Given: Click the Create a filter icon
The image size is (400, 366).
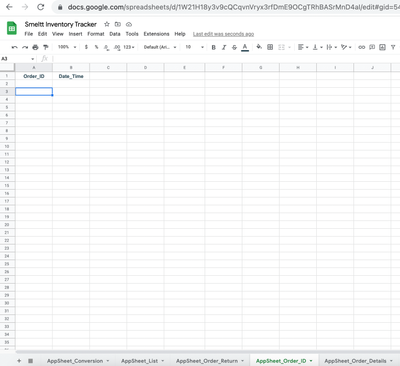Looking at the screenshot, I should [x=393, y=47].
